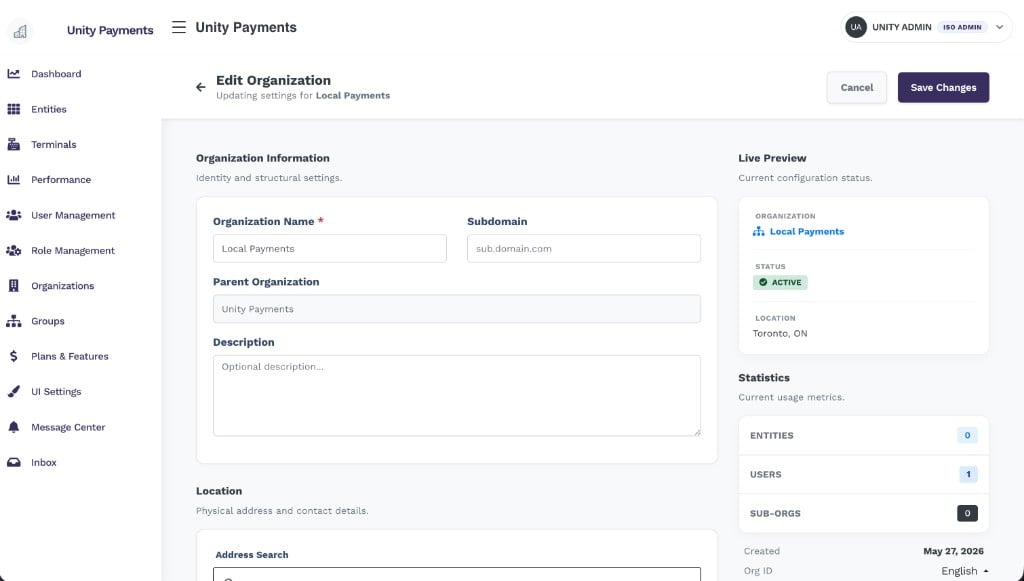The image size is (1024, 581).
Task: Open Groups in the sidebar
Action: (x=48, y=321)
